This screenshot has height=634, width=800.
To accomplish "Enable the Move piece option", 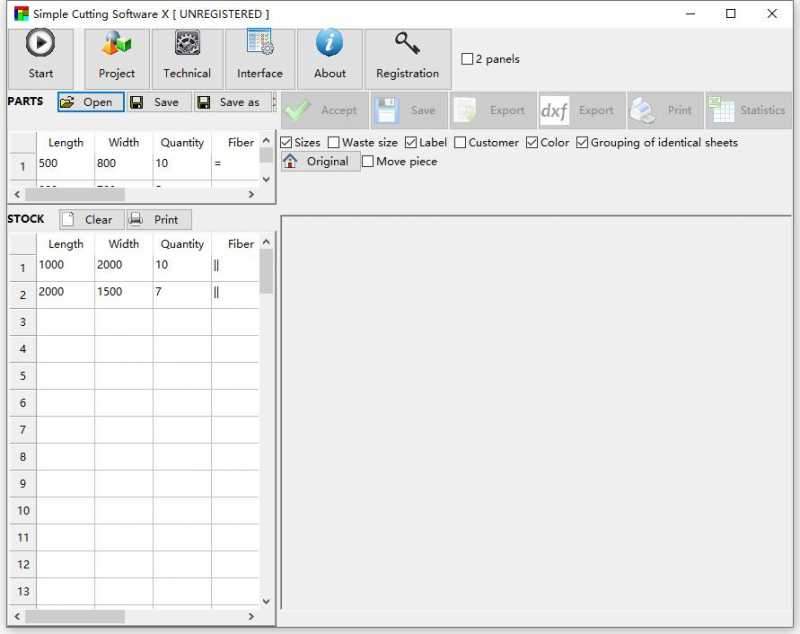I will [368, 161].
